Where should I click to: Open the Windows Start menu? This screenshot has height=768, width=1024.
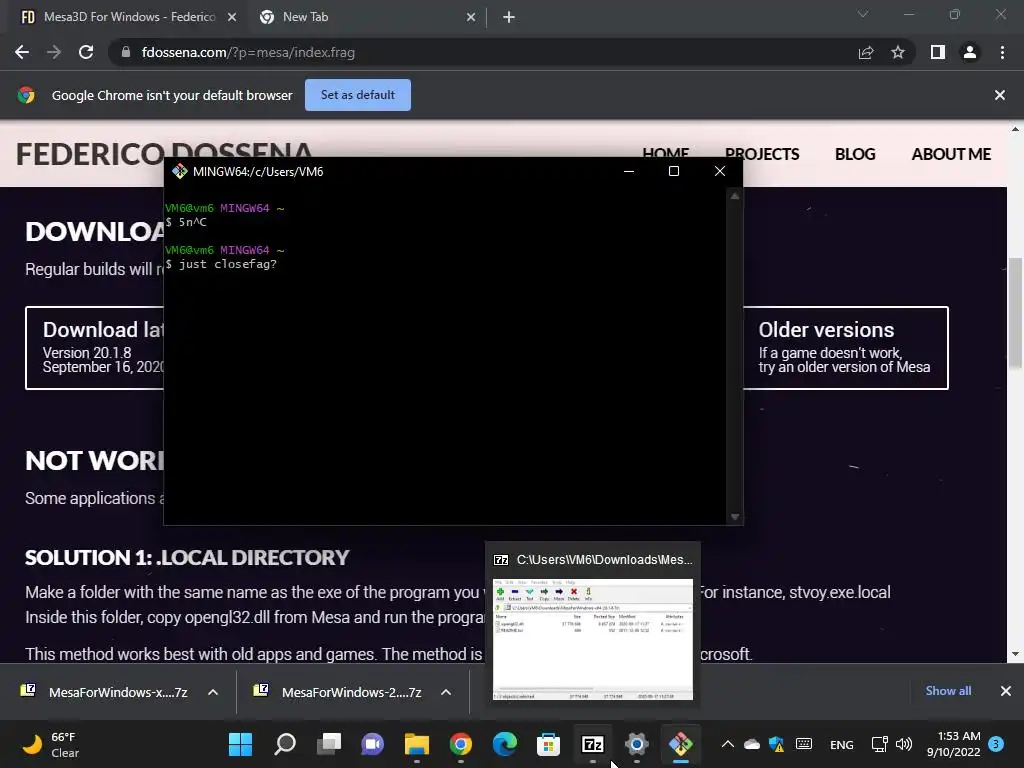click(240, 744)
